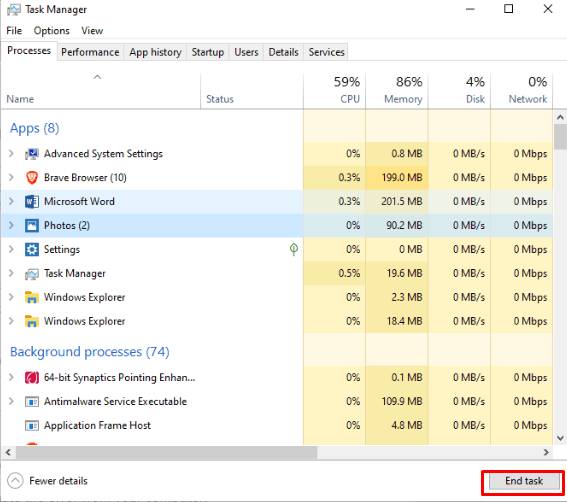Click the Settings gear icon
Viewport: 567px width, 502px height.
click(x=31, y=249)
